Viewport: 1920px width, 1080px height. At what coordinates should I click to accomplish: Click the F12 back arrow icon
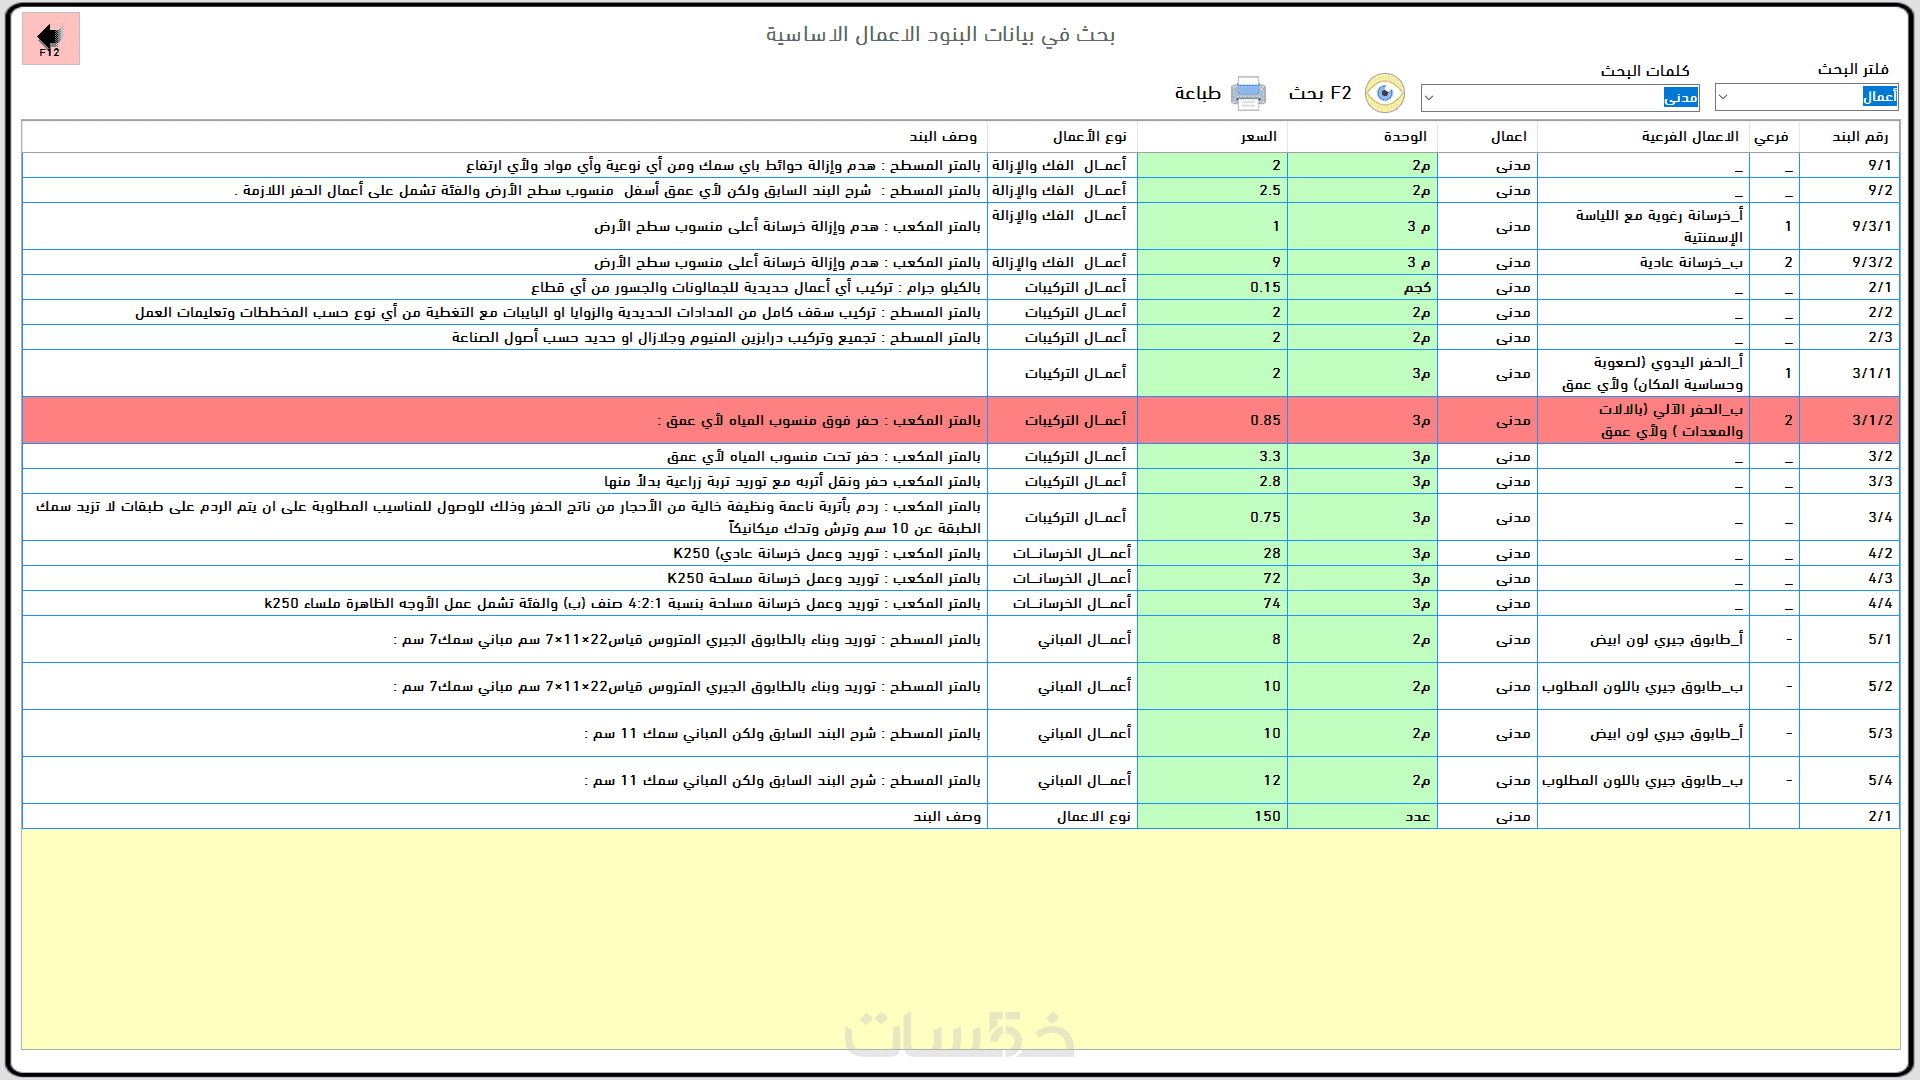coord(50,39)
